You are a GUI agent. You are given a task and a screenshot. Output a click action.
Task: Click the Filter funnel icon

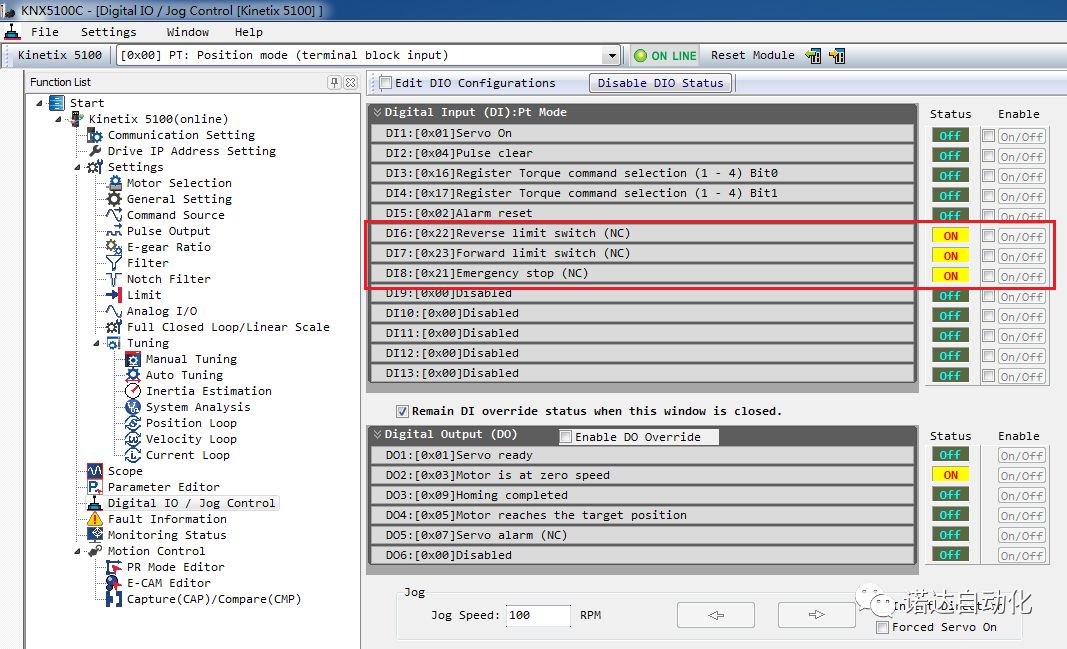pos(114,263)
